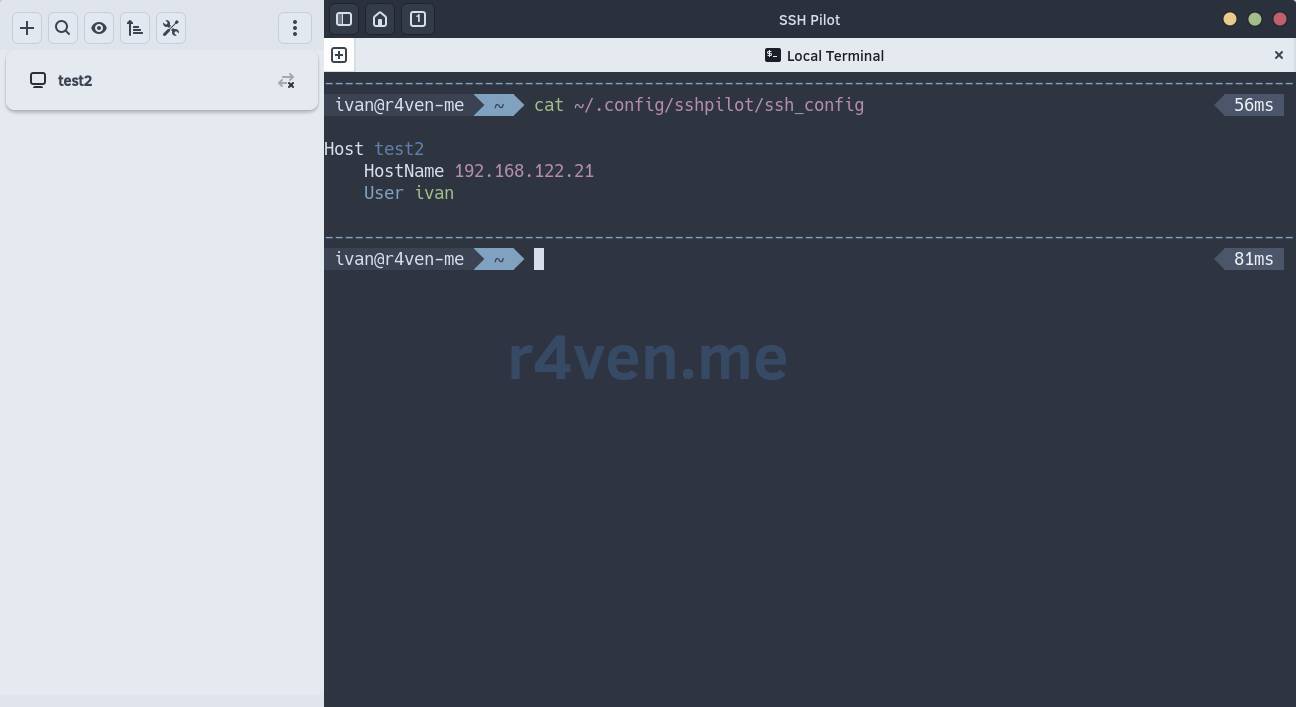1296x707 pixels.
Task: Open the connection search
Action: pos(63,28)
